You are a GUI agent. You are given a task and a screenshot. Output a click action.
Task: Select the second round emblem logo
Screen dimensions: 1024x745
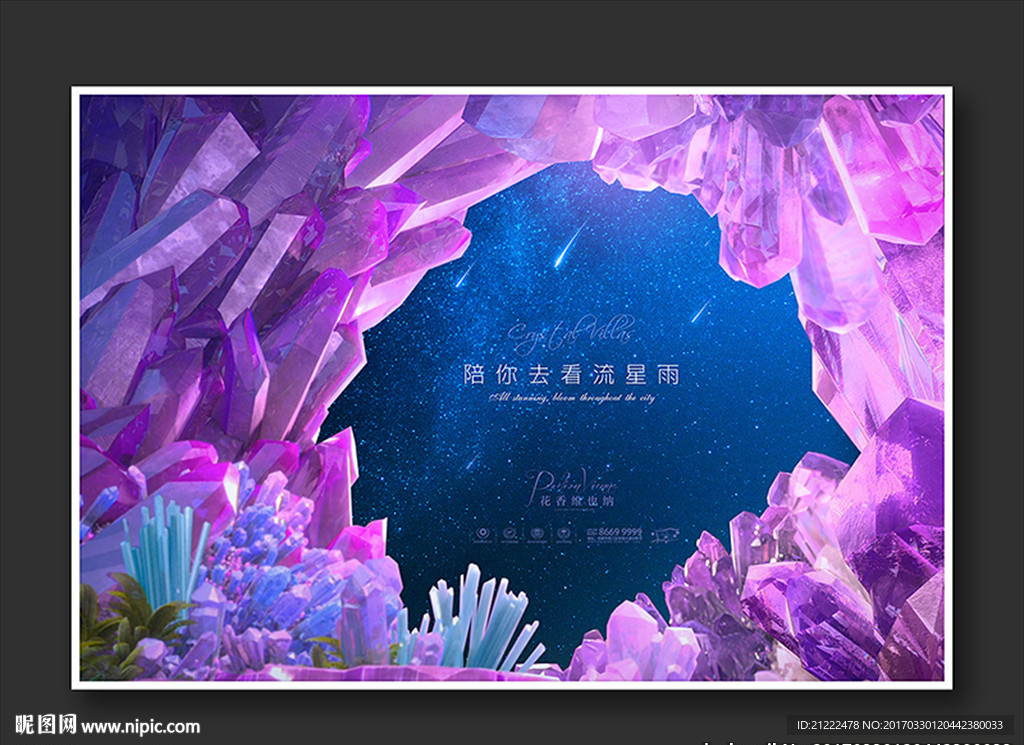(511, 532)
